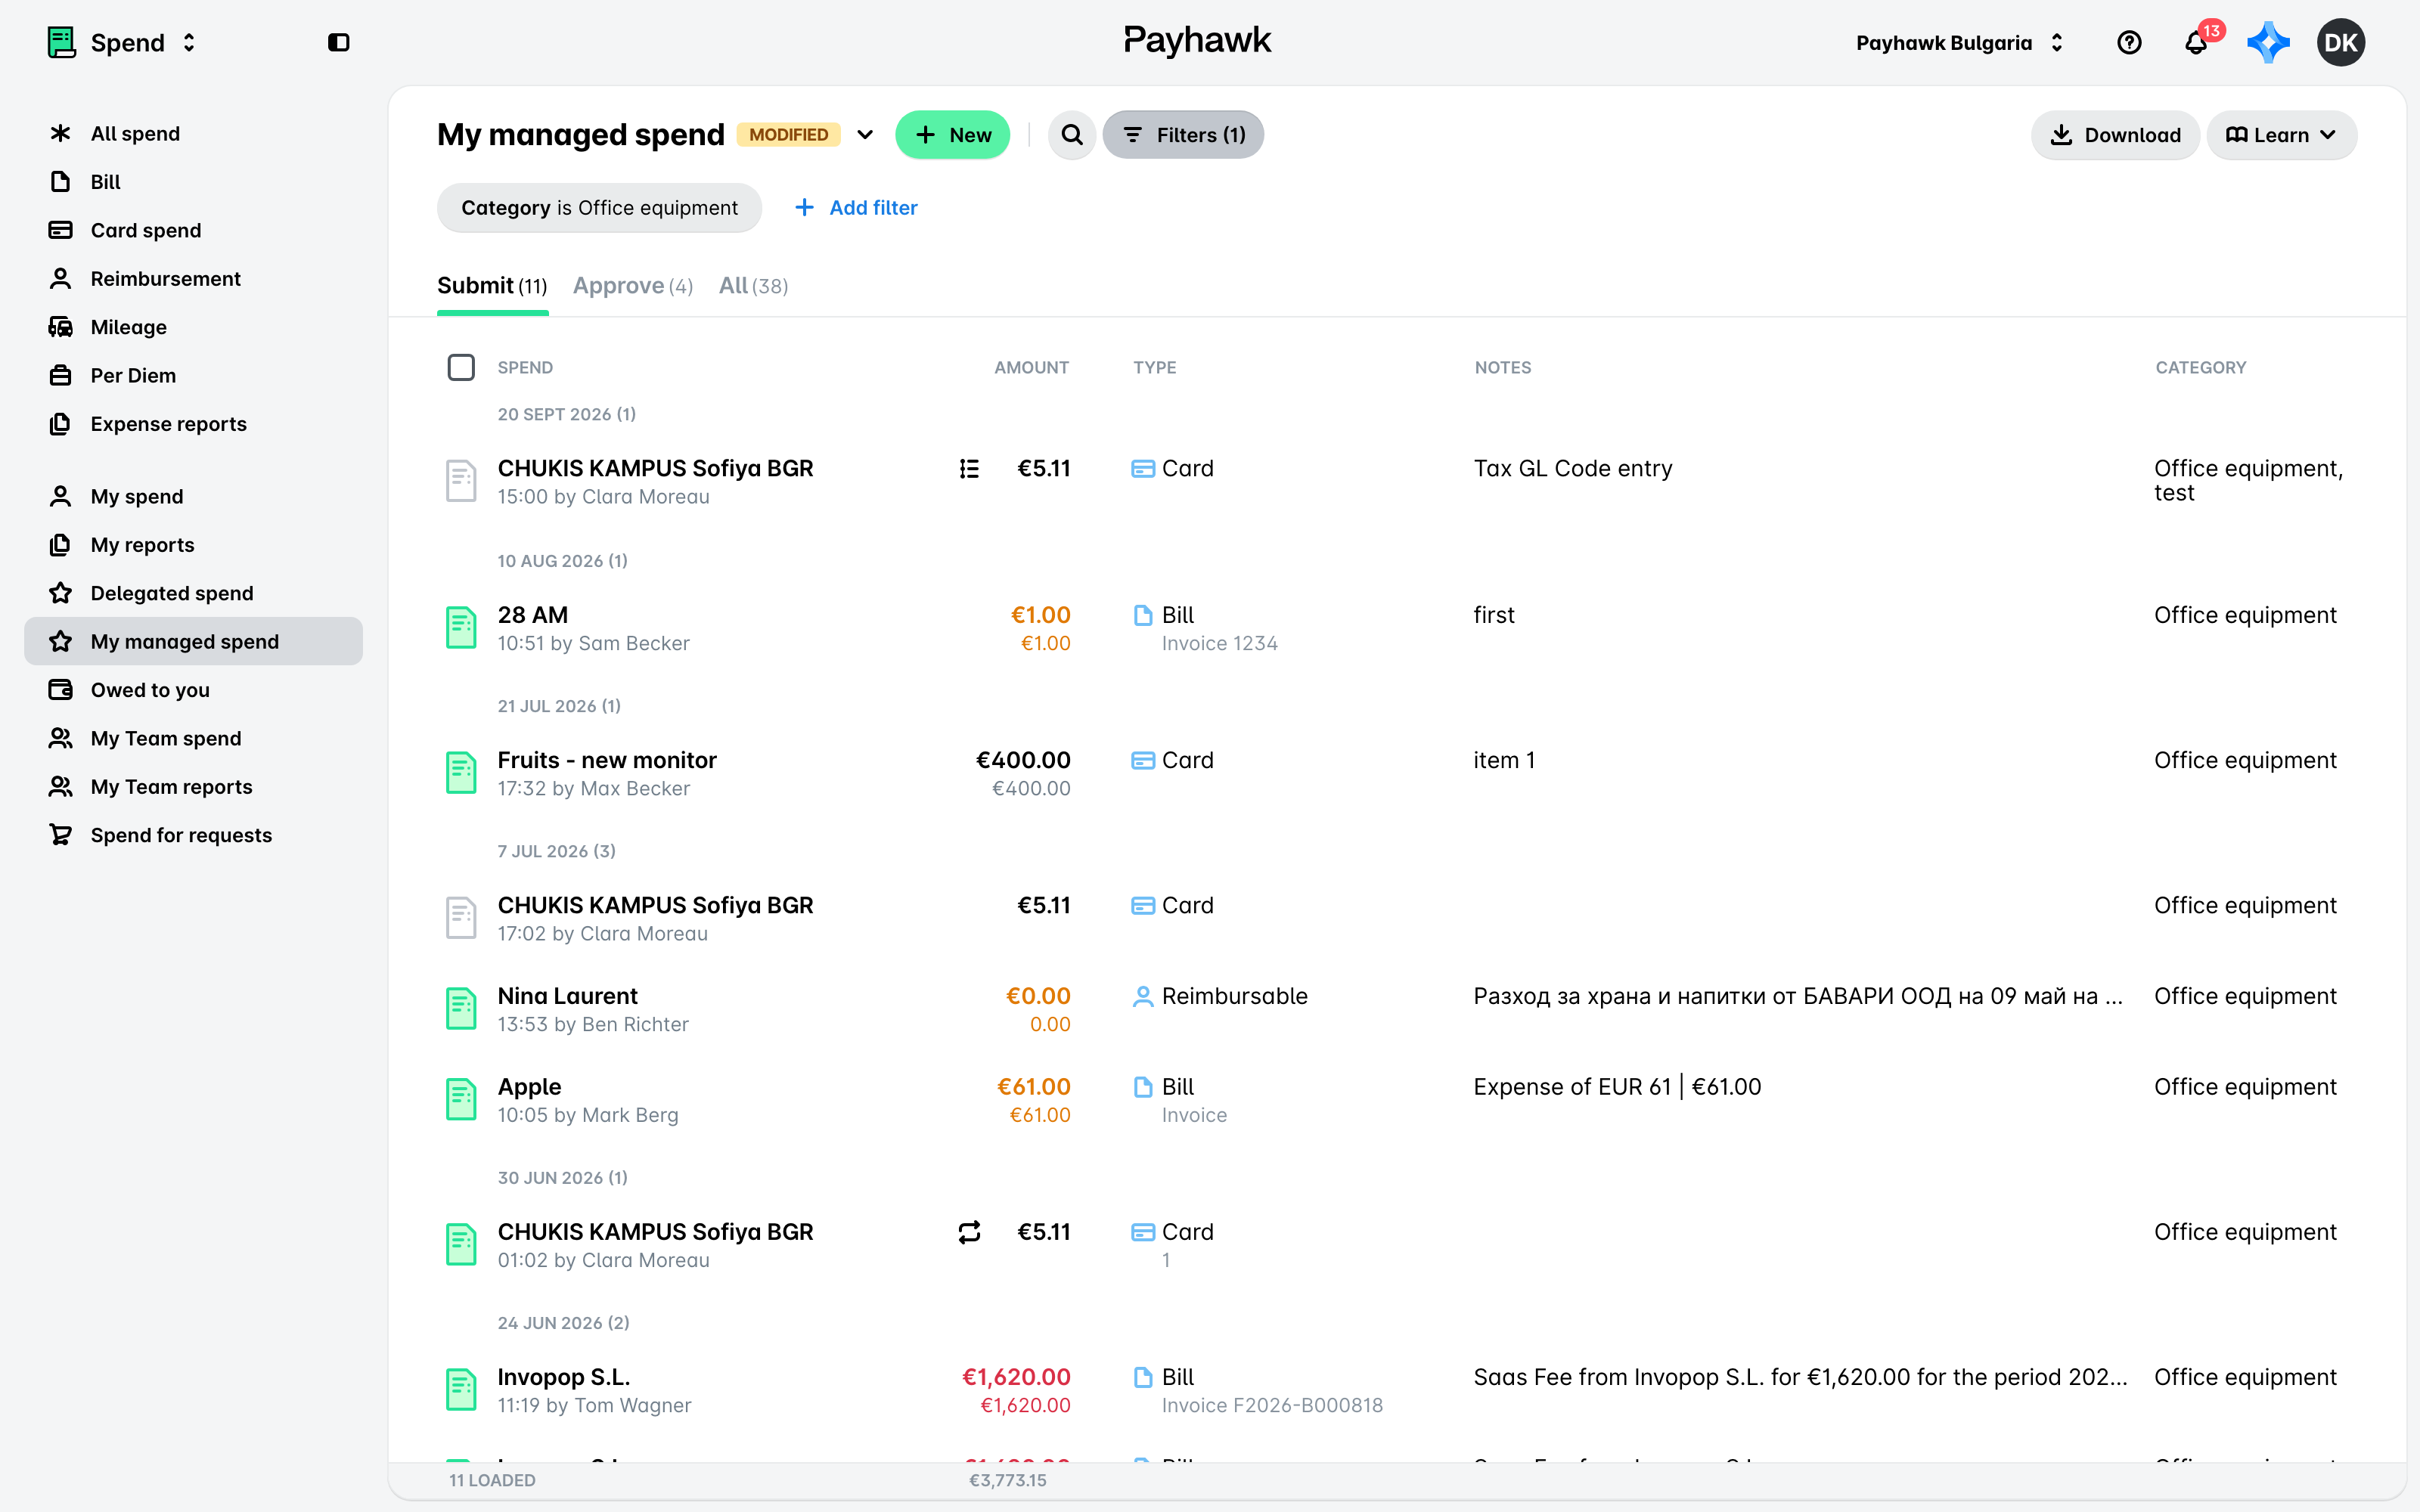Image resolution: width=2420 pixels, height=1512 pixels.
Task: Collapse the sidebar with the panel icon
Action: coord(338,42)
